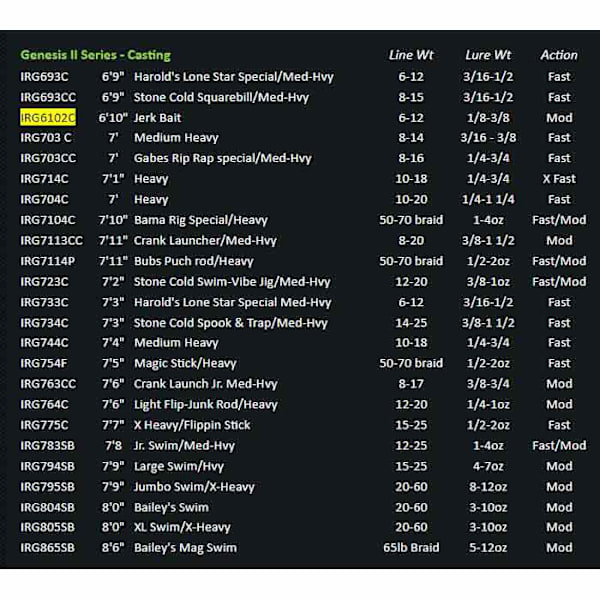Click model code IRG693CC

[48, 97]
